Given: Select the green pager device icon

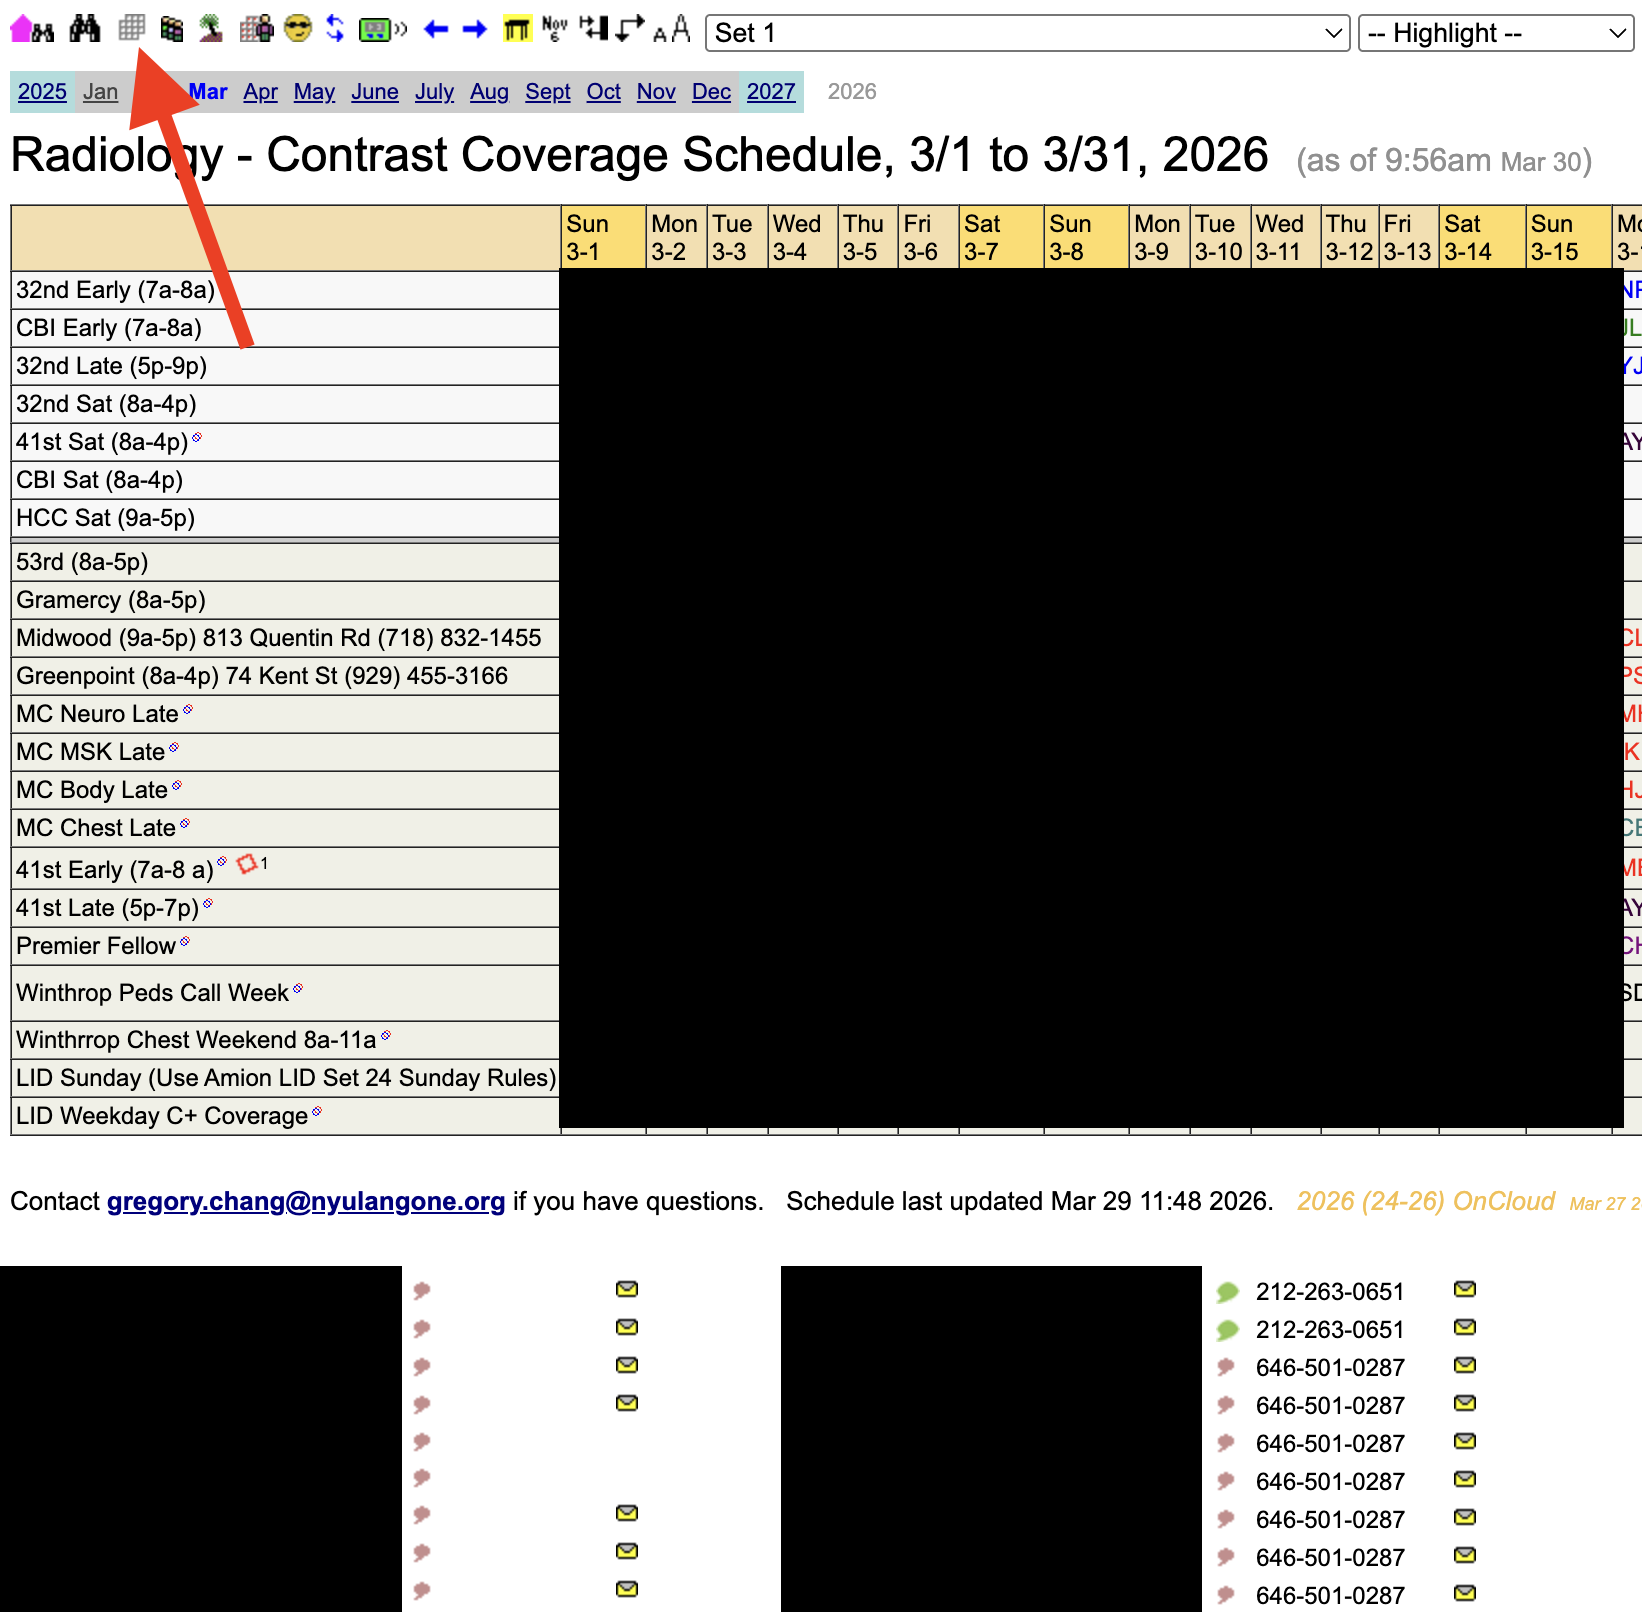Looking at the screenshot, I should pos(378,28).
